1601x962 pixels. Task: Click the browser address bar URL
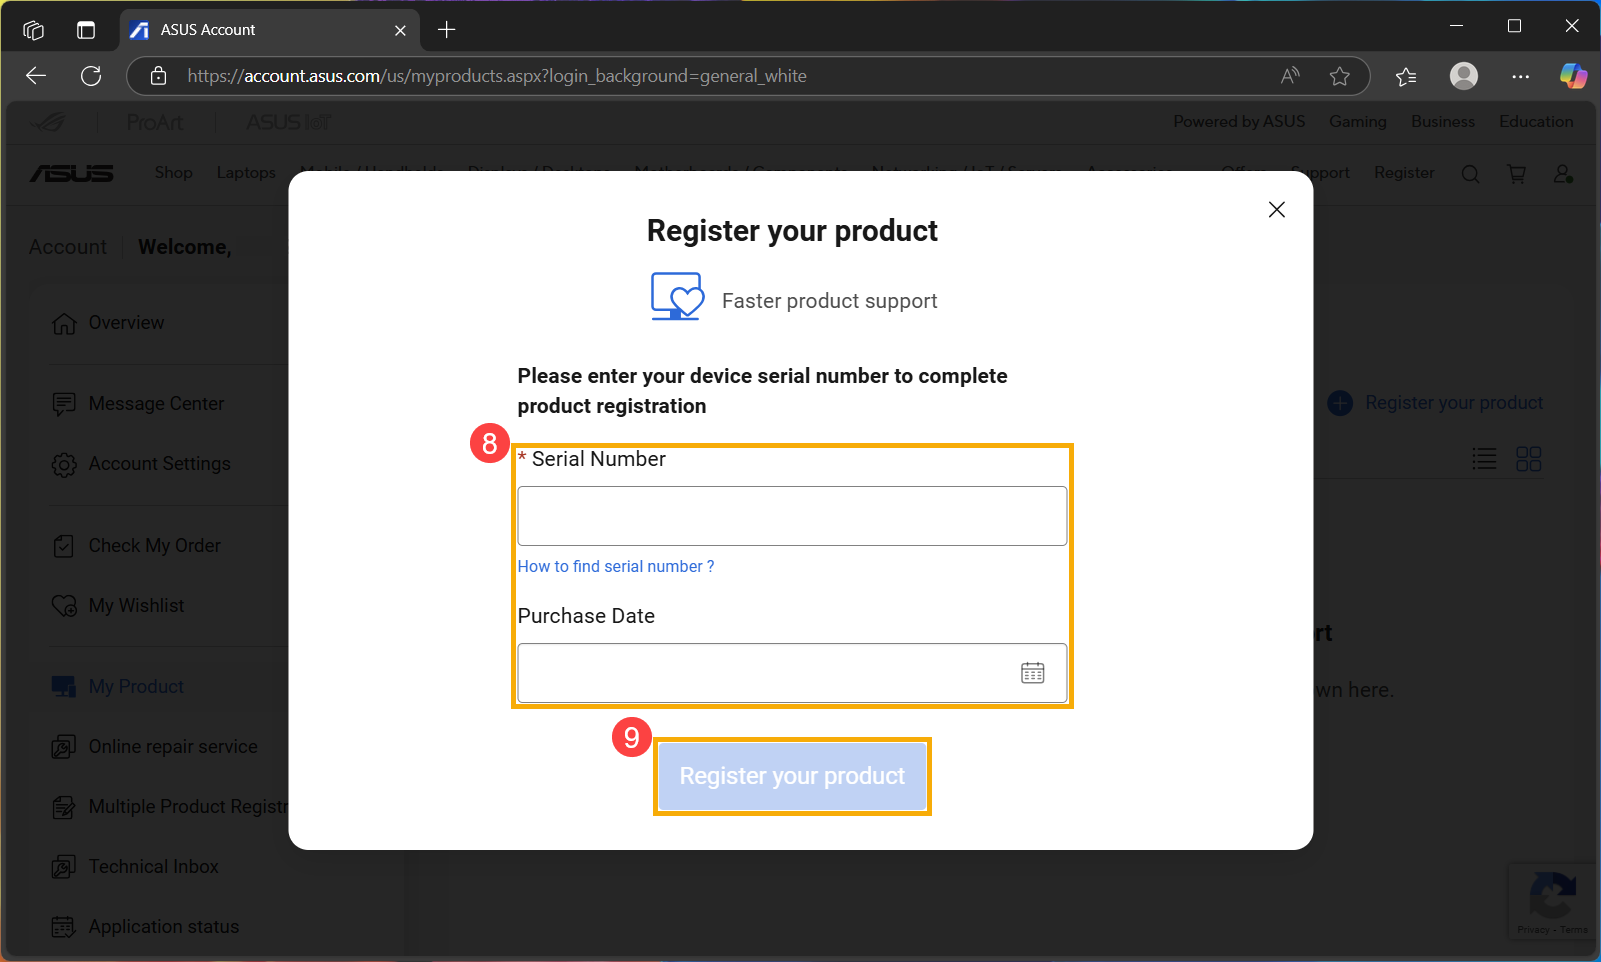[x=497, y=76]
